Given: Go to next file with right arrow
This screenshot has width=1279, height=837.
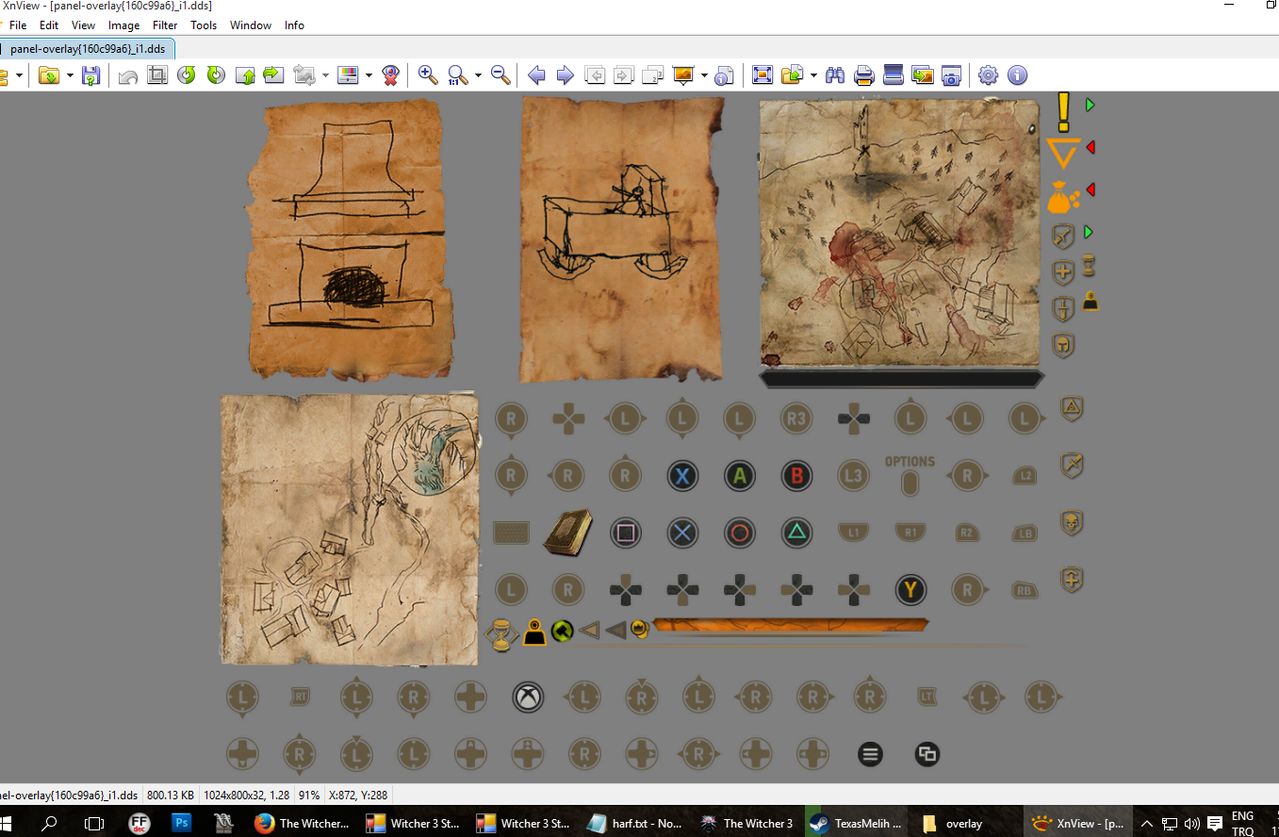Looking at the screenshot, I should [565, 75].
